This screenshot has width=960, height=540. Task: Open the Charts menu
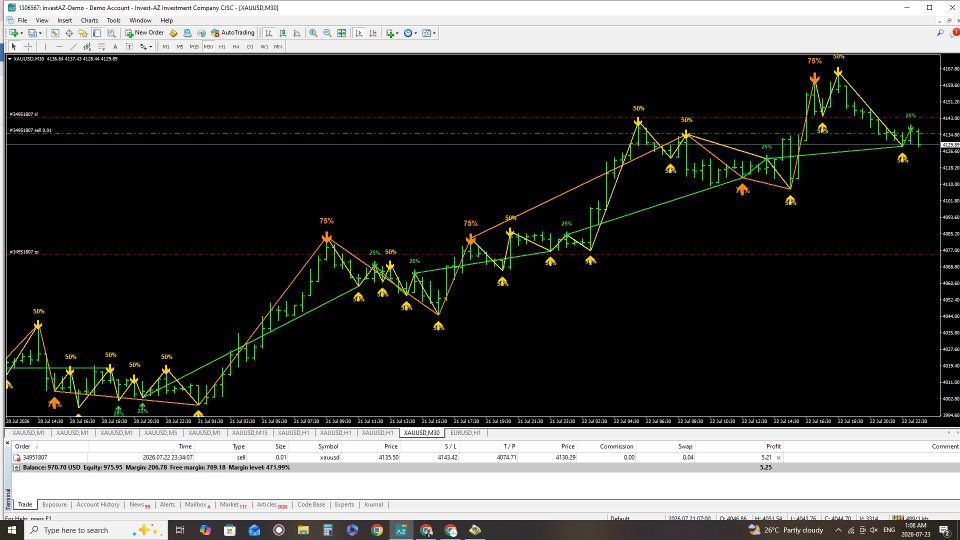(89, 20)
